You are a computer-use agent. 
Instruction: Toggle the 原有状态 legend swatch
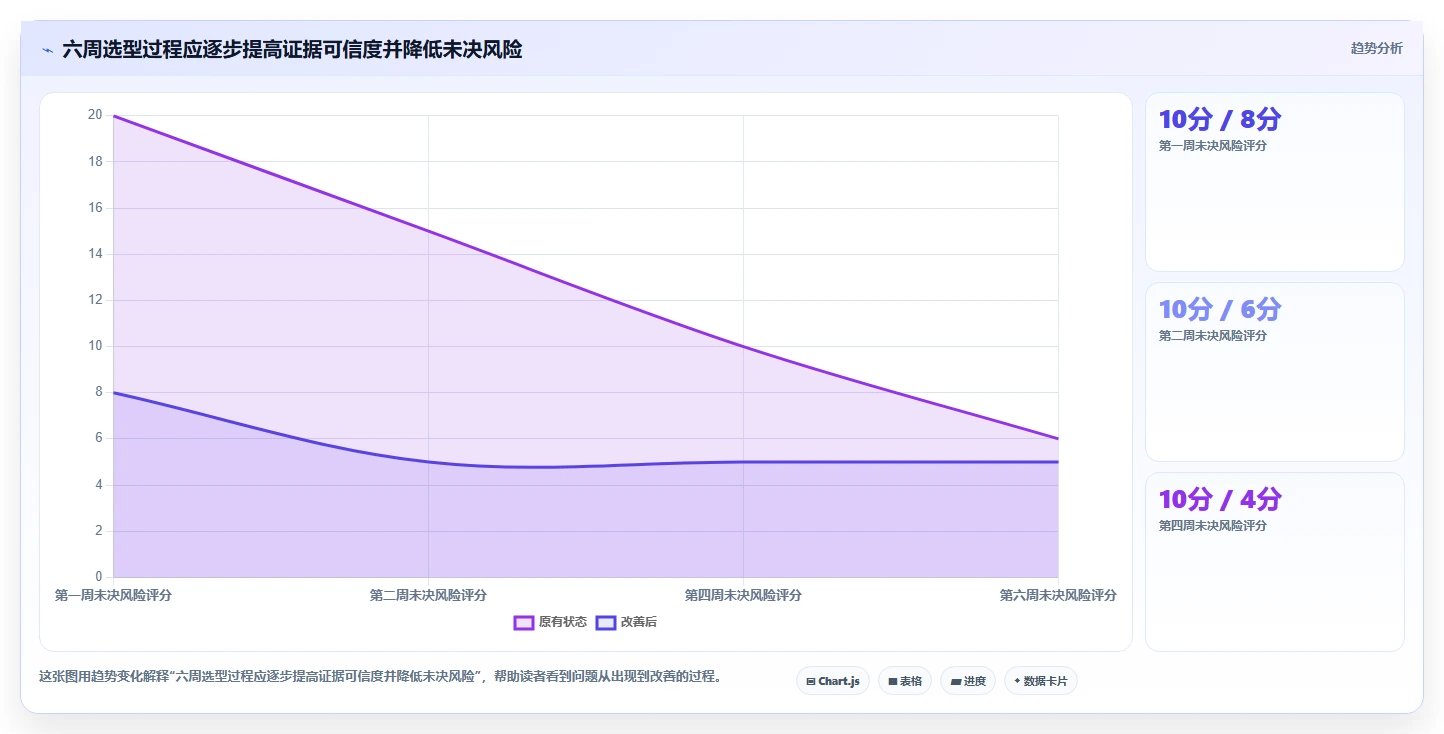tap(523, 622)
